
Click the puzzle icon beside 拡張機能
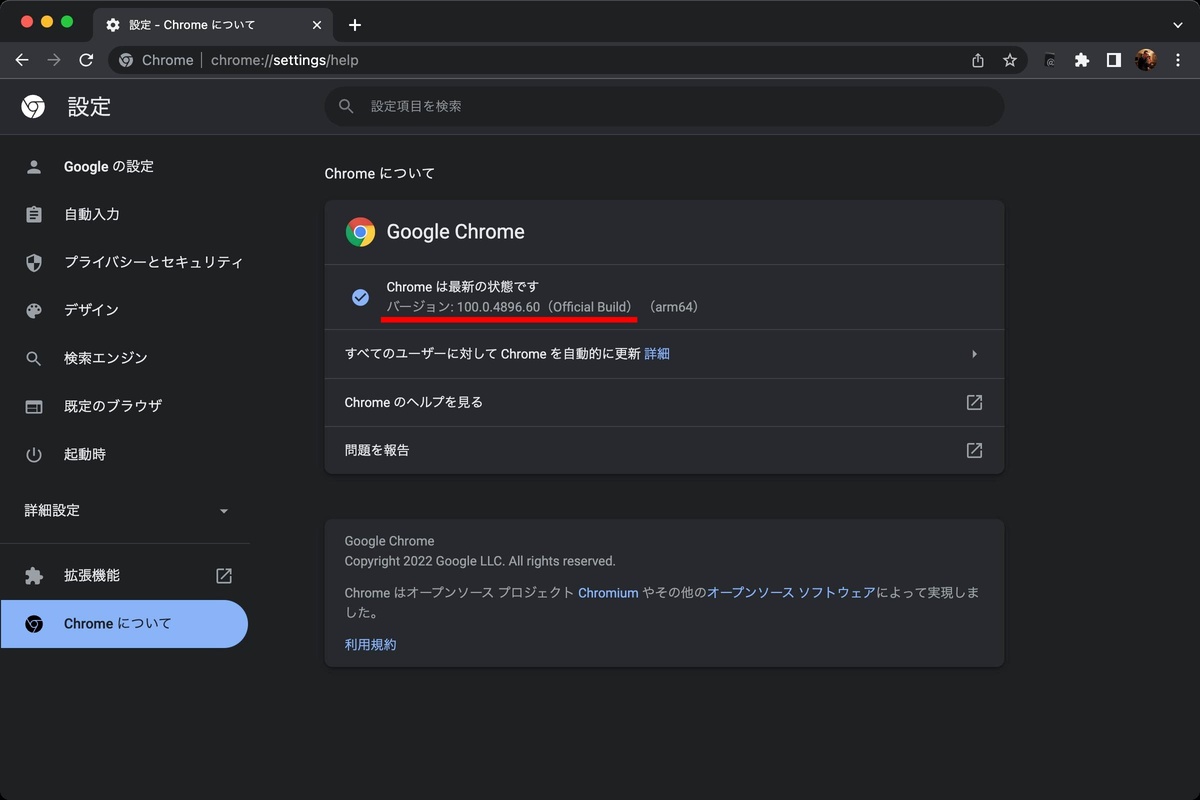[x=34, y=576]
